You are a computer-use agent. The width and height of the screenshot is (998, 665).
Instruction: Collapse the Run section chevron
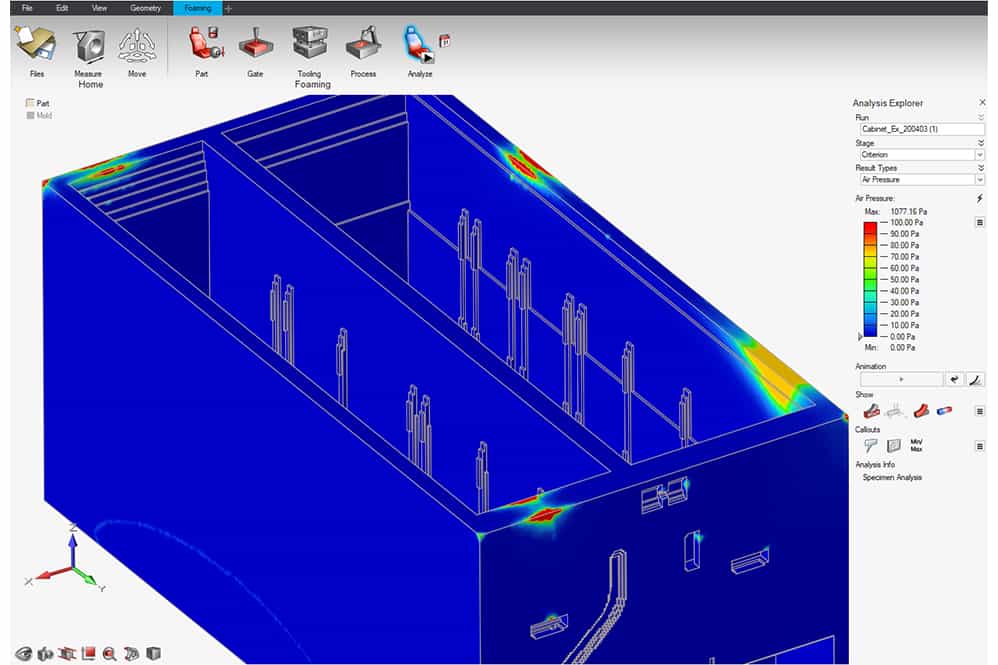(980, 118)
